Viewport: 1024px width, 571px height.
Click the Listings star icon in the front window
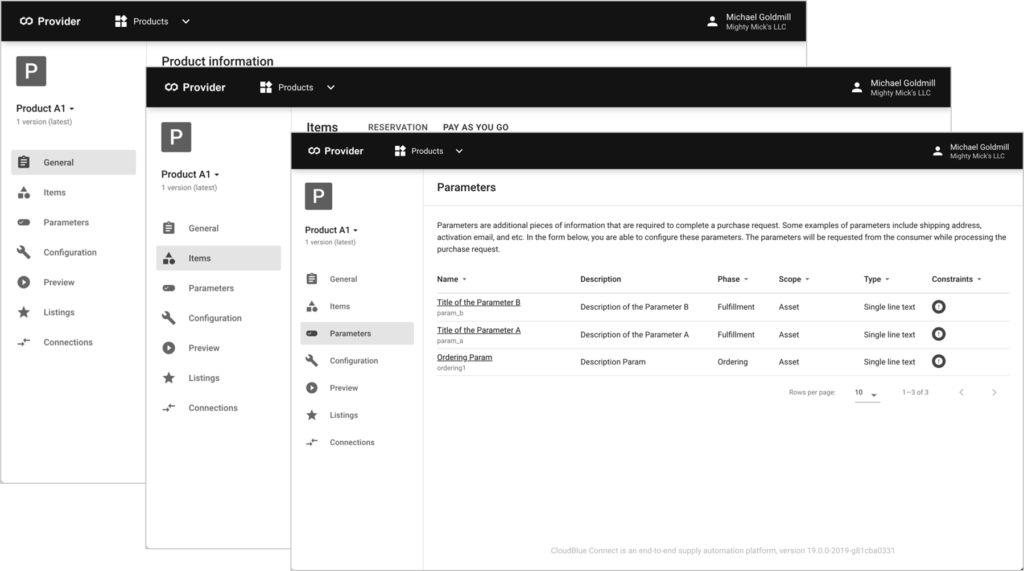click(312, 415)
